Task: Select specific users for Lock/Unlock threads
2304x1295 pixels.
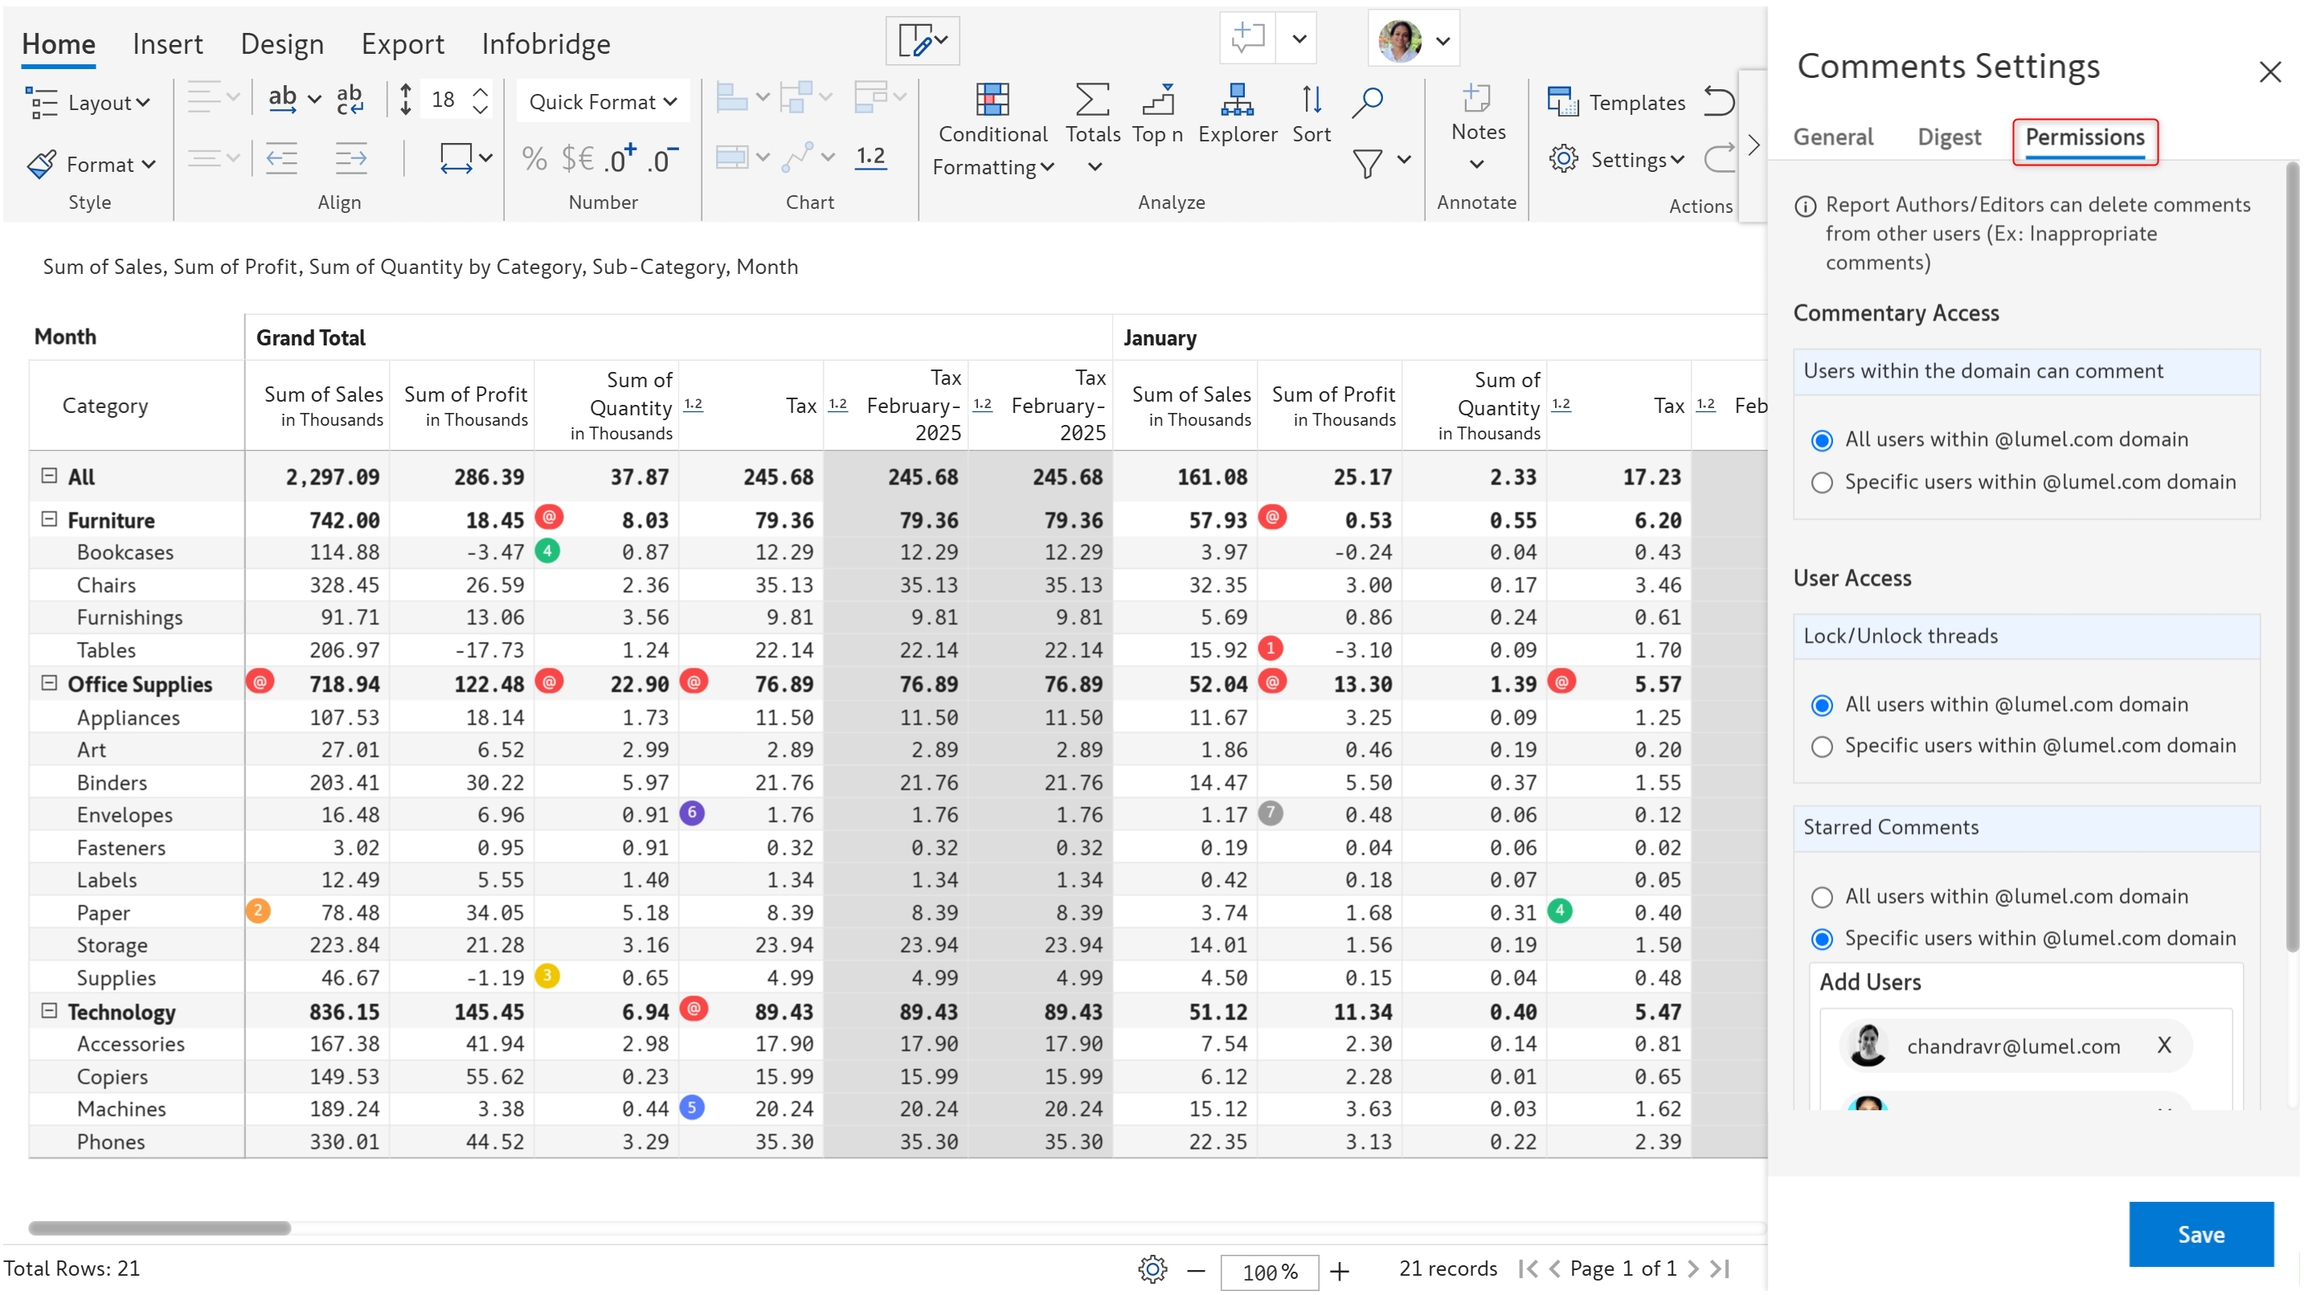Action: 1822,747
